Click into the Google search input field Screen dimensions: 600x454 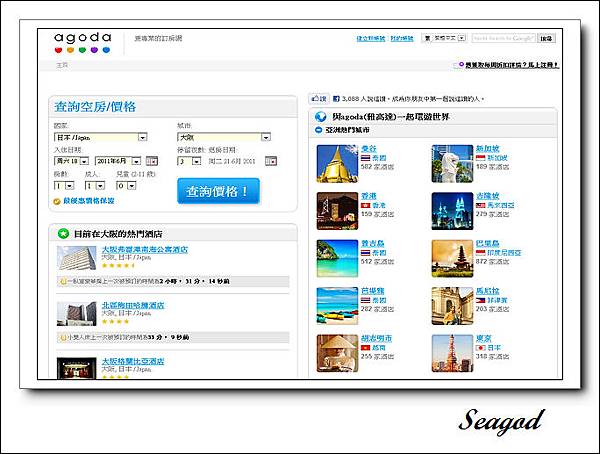click(503, 38)
